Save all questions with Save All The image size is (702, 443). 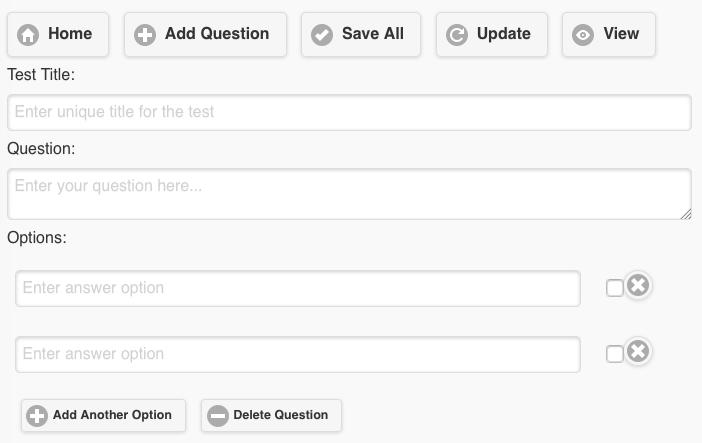pos(361,34)
